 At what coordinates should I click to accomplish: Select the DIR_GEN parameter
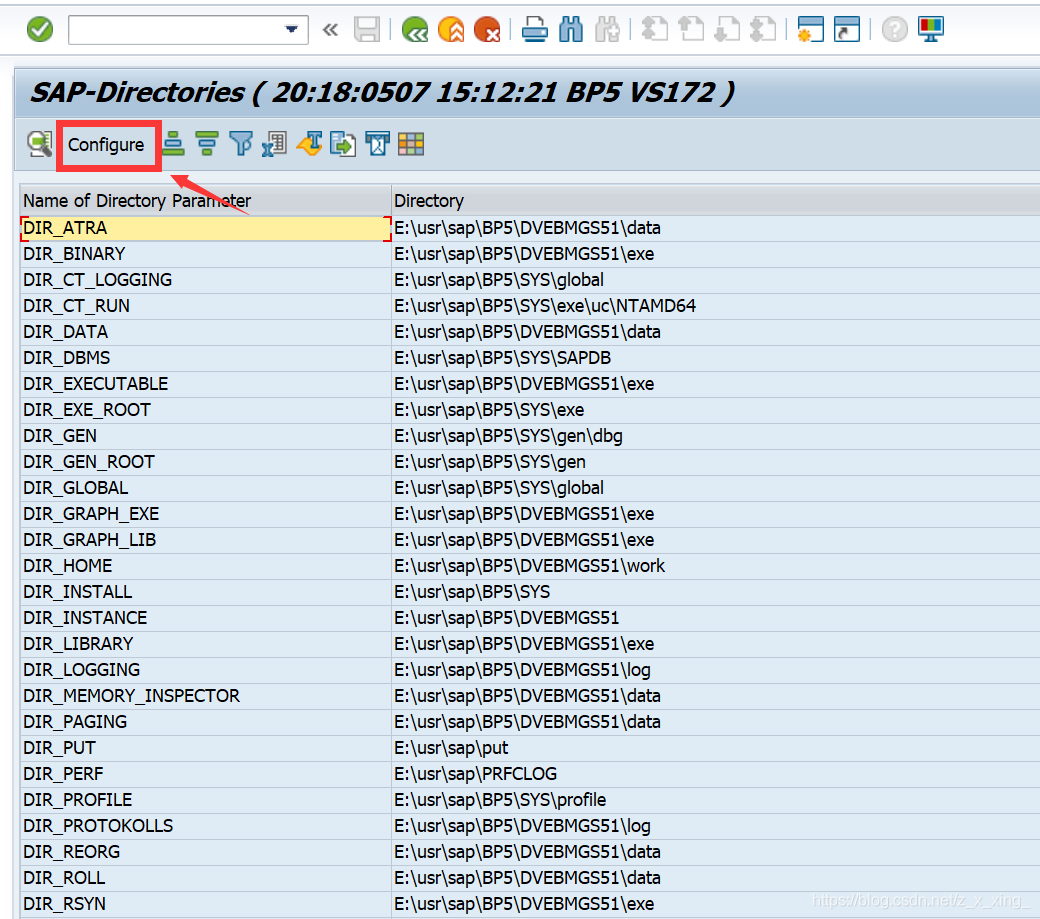[x=206, y=436]
